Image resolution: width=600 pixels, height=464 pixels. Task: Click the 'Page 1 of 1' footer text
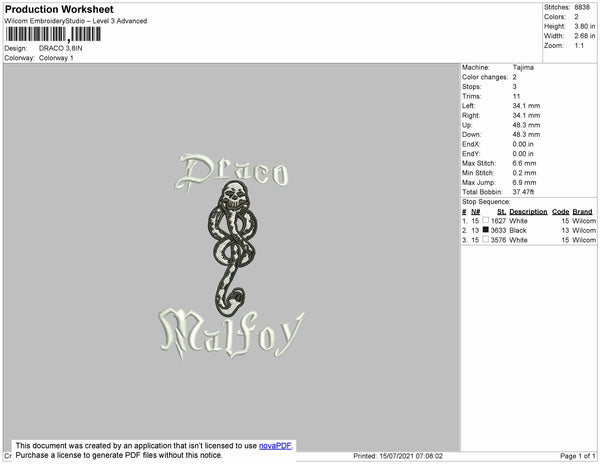(577, 456)
